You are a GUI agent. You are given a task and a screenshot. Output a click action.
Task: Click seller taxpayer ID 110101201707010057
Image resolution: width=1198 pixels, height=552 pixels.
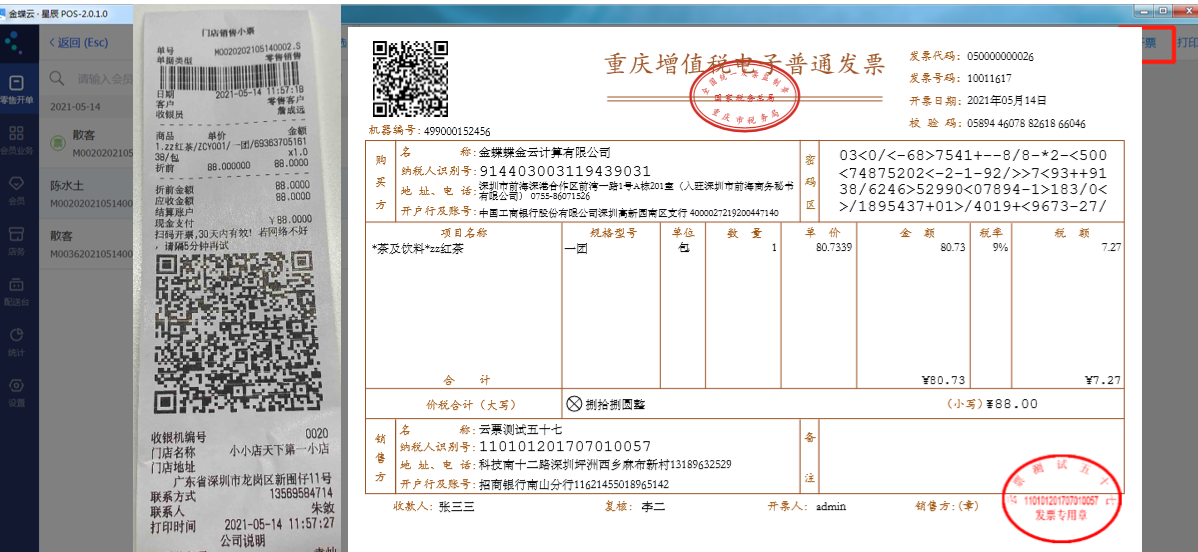click(x=565, y=446)
